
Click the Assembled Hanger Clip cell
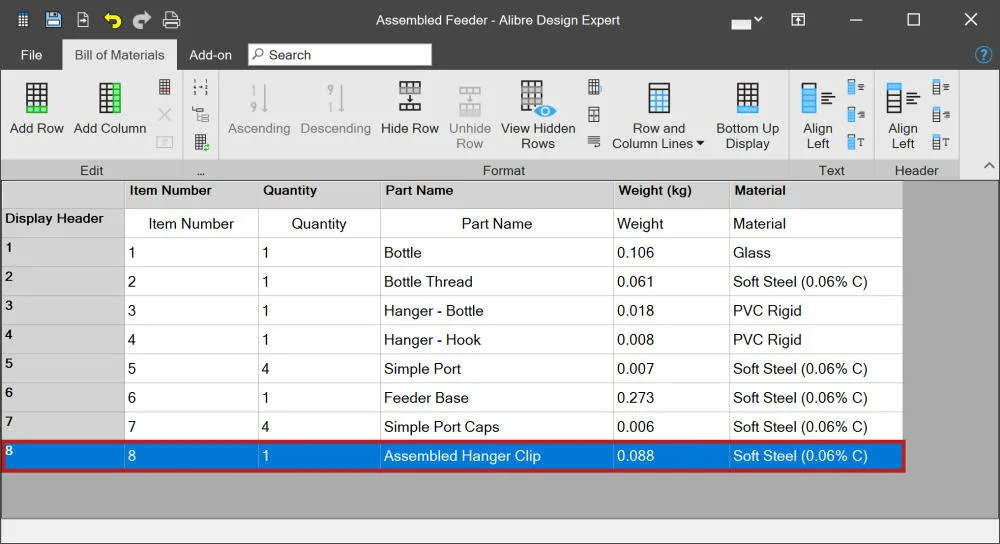pos(497,456)
